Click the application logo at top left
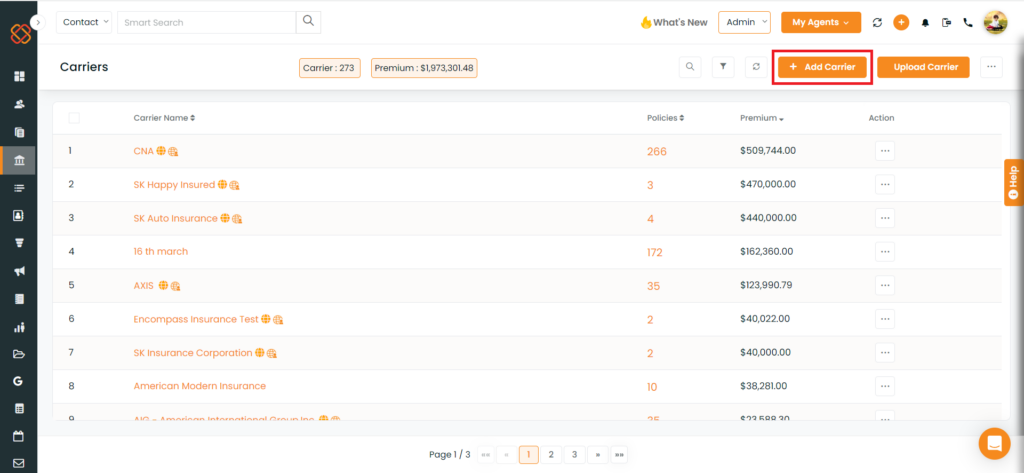Screen dimensions: 1024x473 (x=20, y=33)
